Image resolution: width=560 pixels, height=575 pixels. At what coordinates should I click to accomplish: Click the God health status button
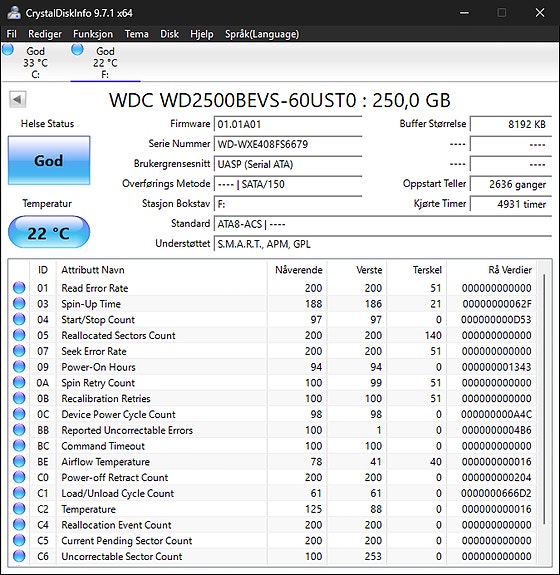49,161
